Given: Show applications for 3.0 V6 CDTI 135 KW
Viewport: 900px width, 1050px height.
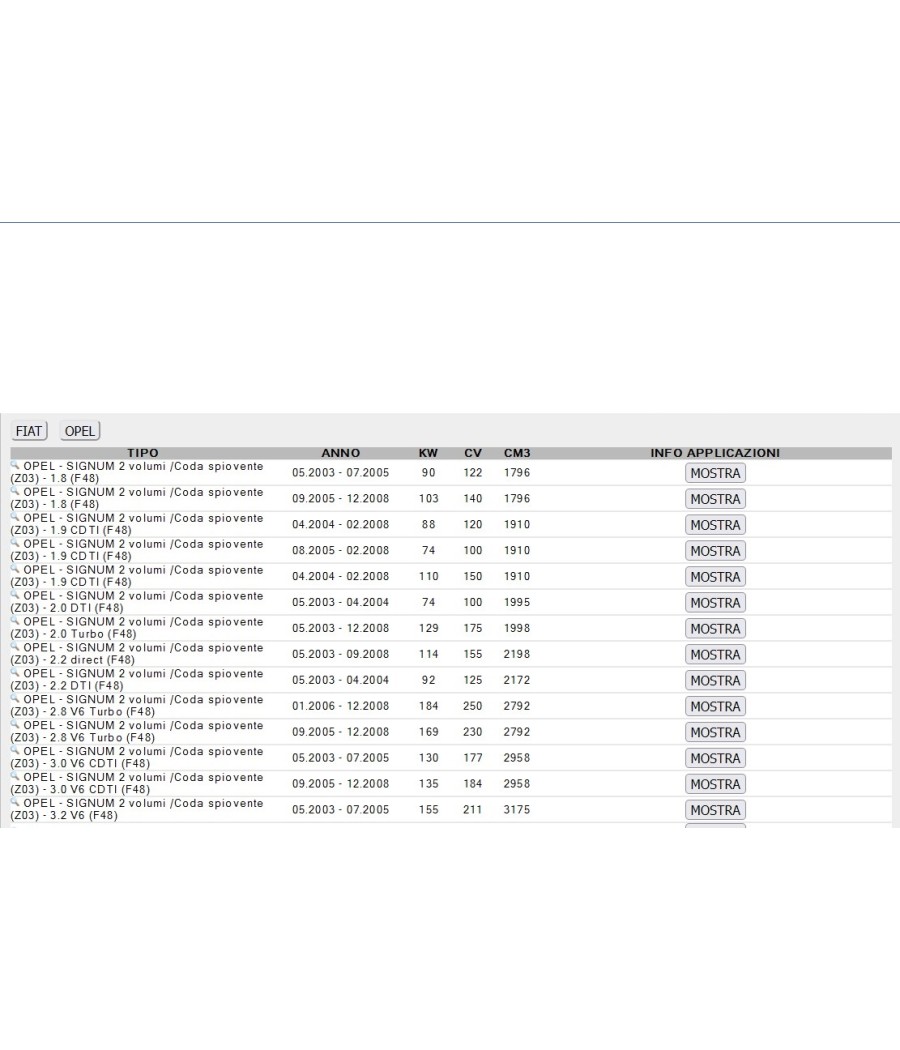Looking at the screenshot, I should click(x=715, y=784).
